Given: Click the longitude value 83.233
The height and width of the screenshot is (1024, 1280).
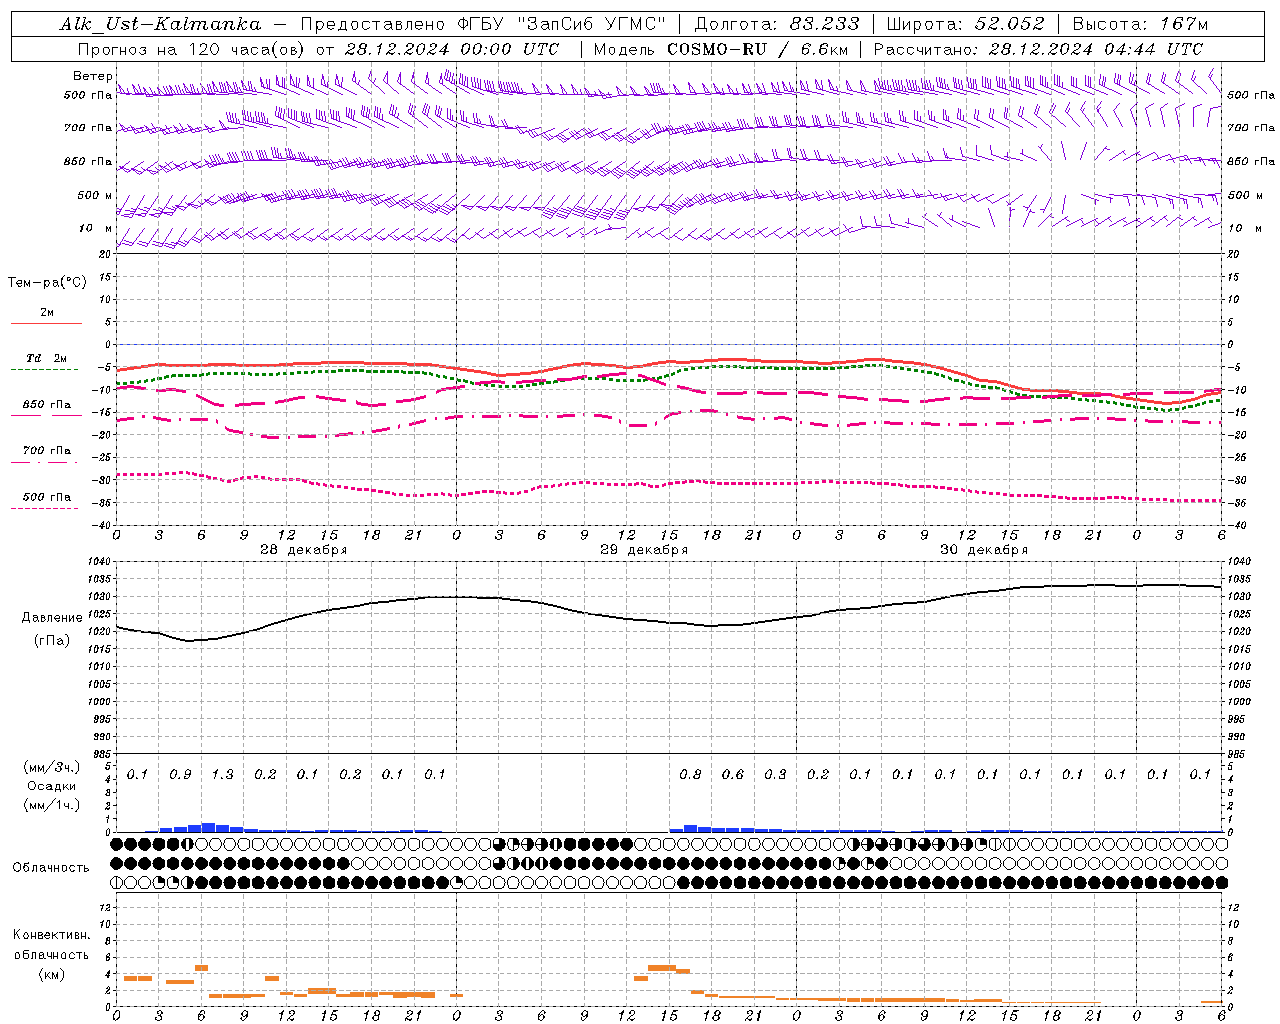Looking at the screenshot, I should 825,24.
